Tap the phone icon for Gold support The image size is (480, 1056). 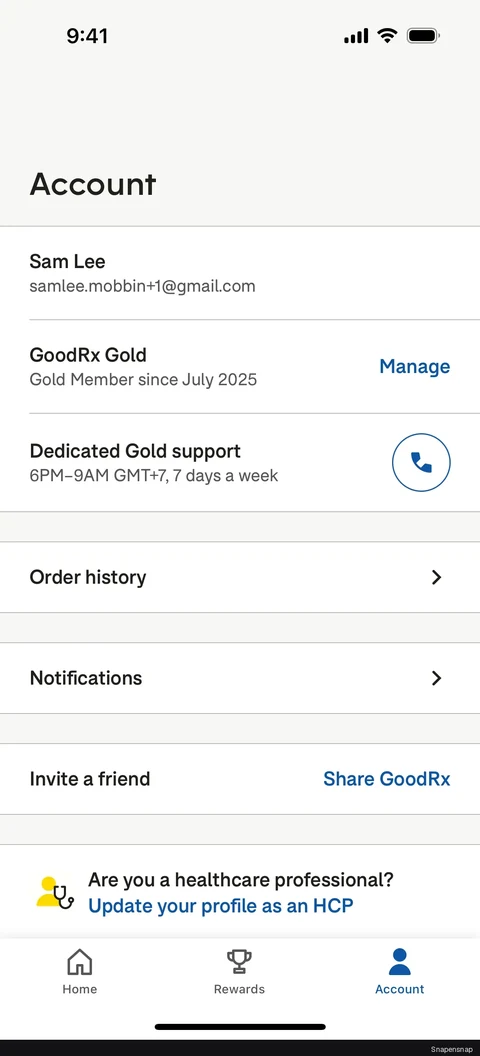click(421, 463)
